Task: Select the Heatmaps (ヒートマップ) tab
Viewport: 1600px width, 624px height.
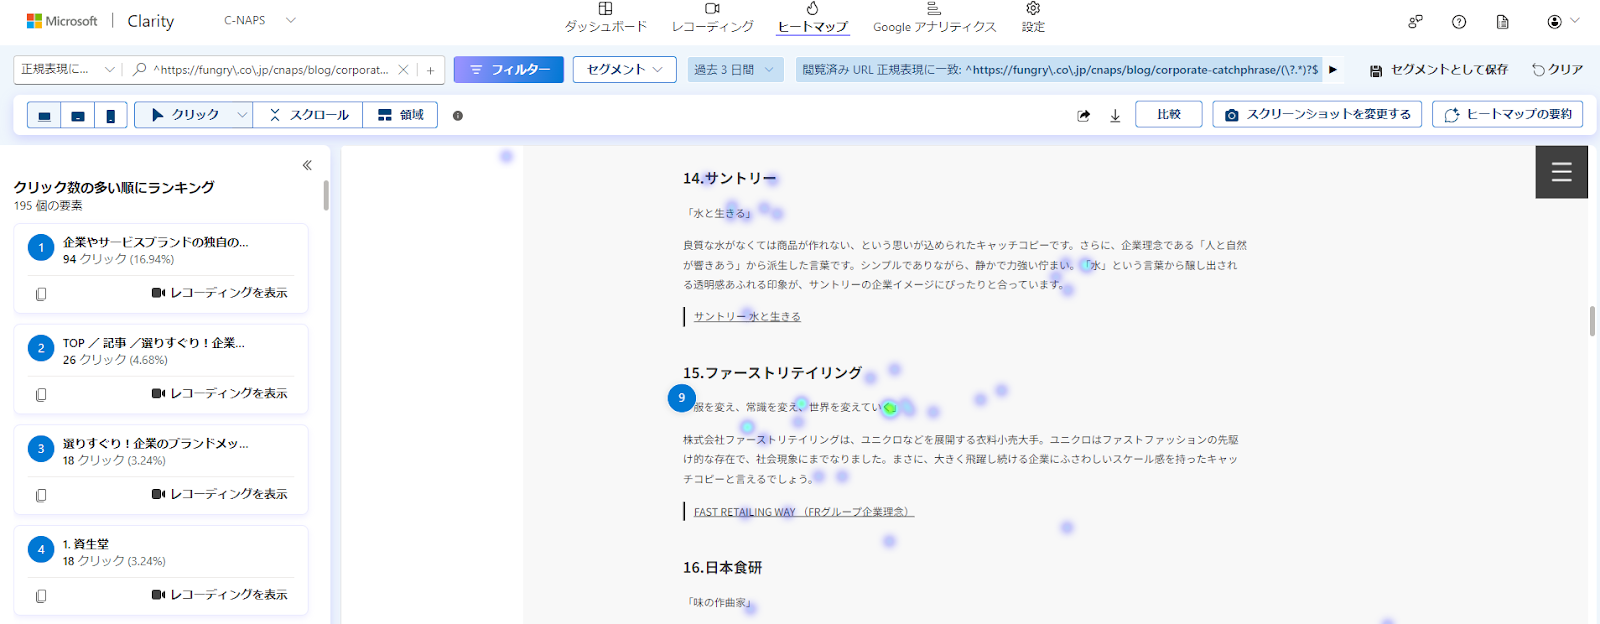Action: click(x=812, y=19)
